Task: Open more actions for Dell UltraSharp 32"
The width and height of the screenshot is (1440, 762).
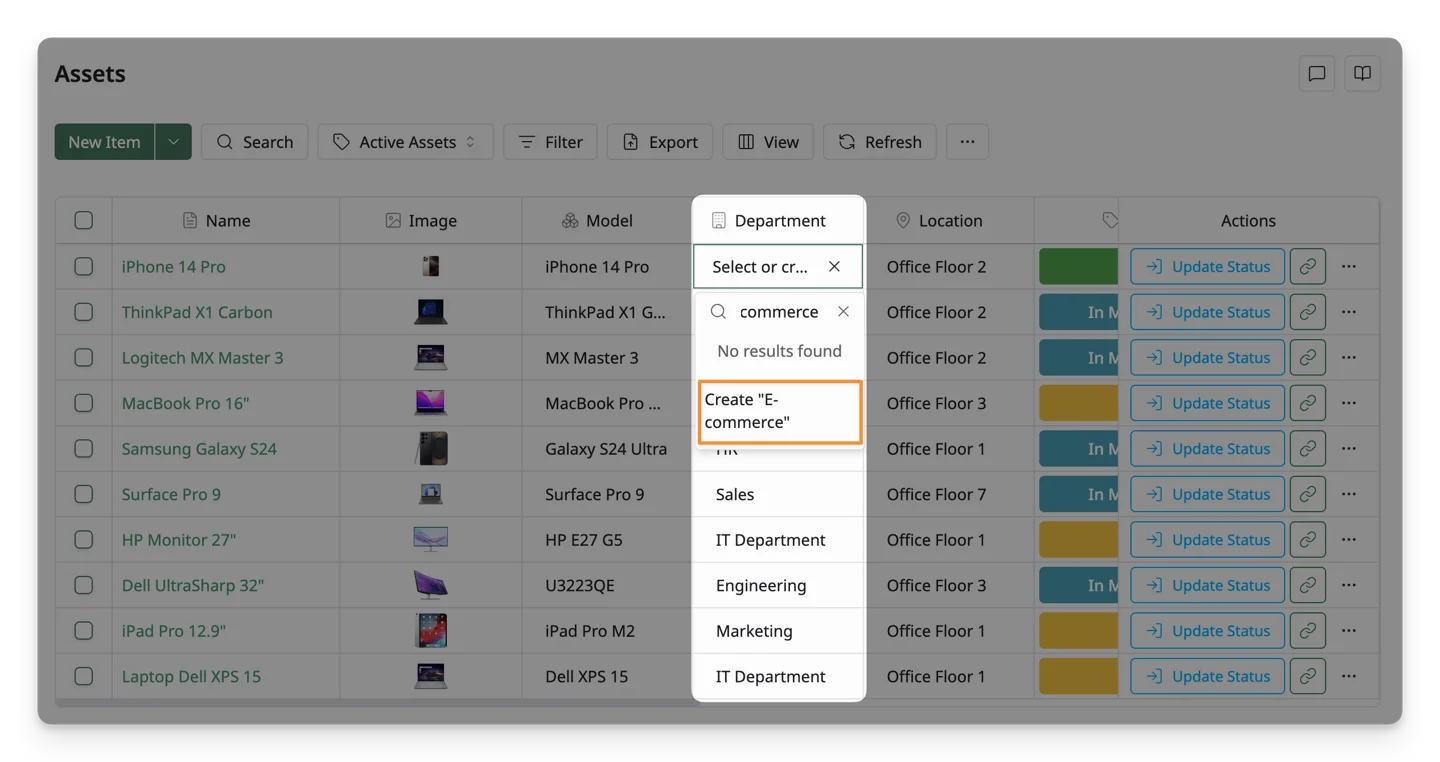Action: [1349, 585]
